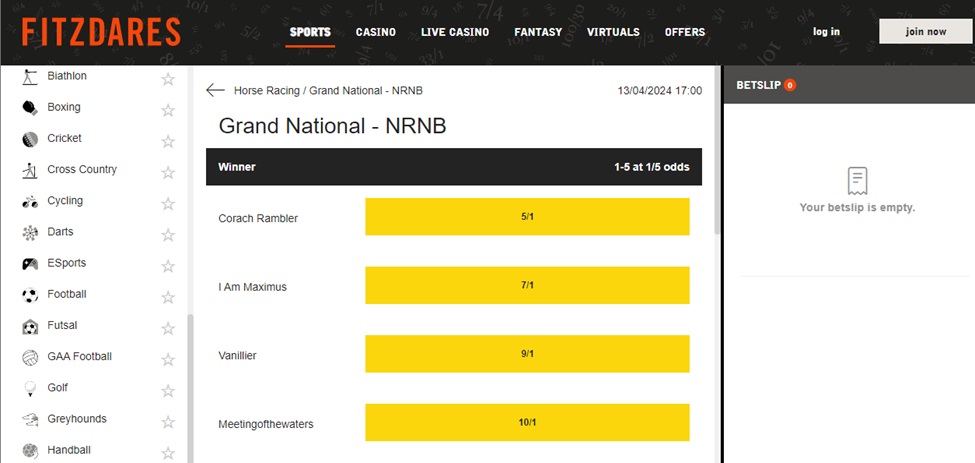Select Corach Rambler at 5/1 odds
Viewport: 975px width, 463px height.
tap(527, 217)
